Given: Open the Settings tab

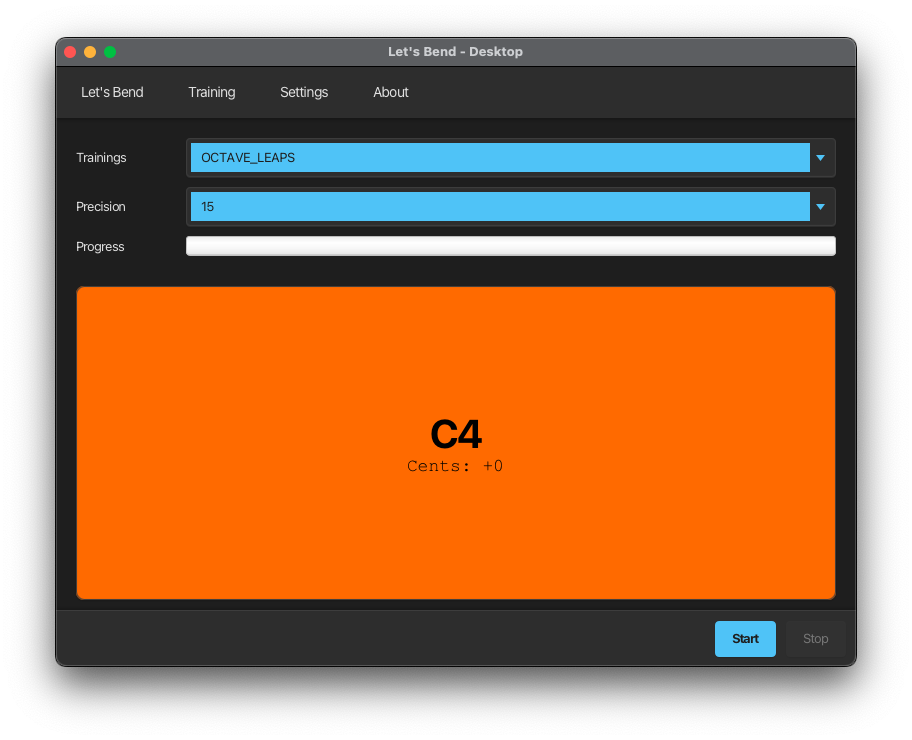Looking at the screenshot, I should (304, 92).
